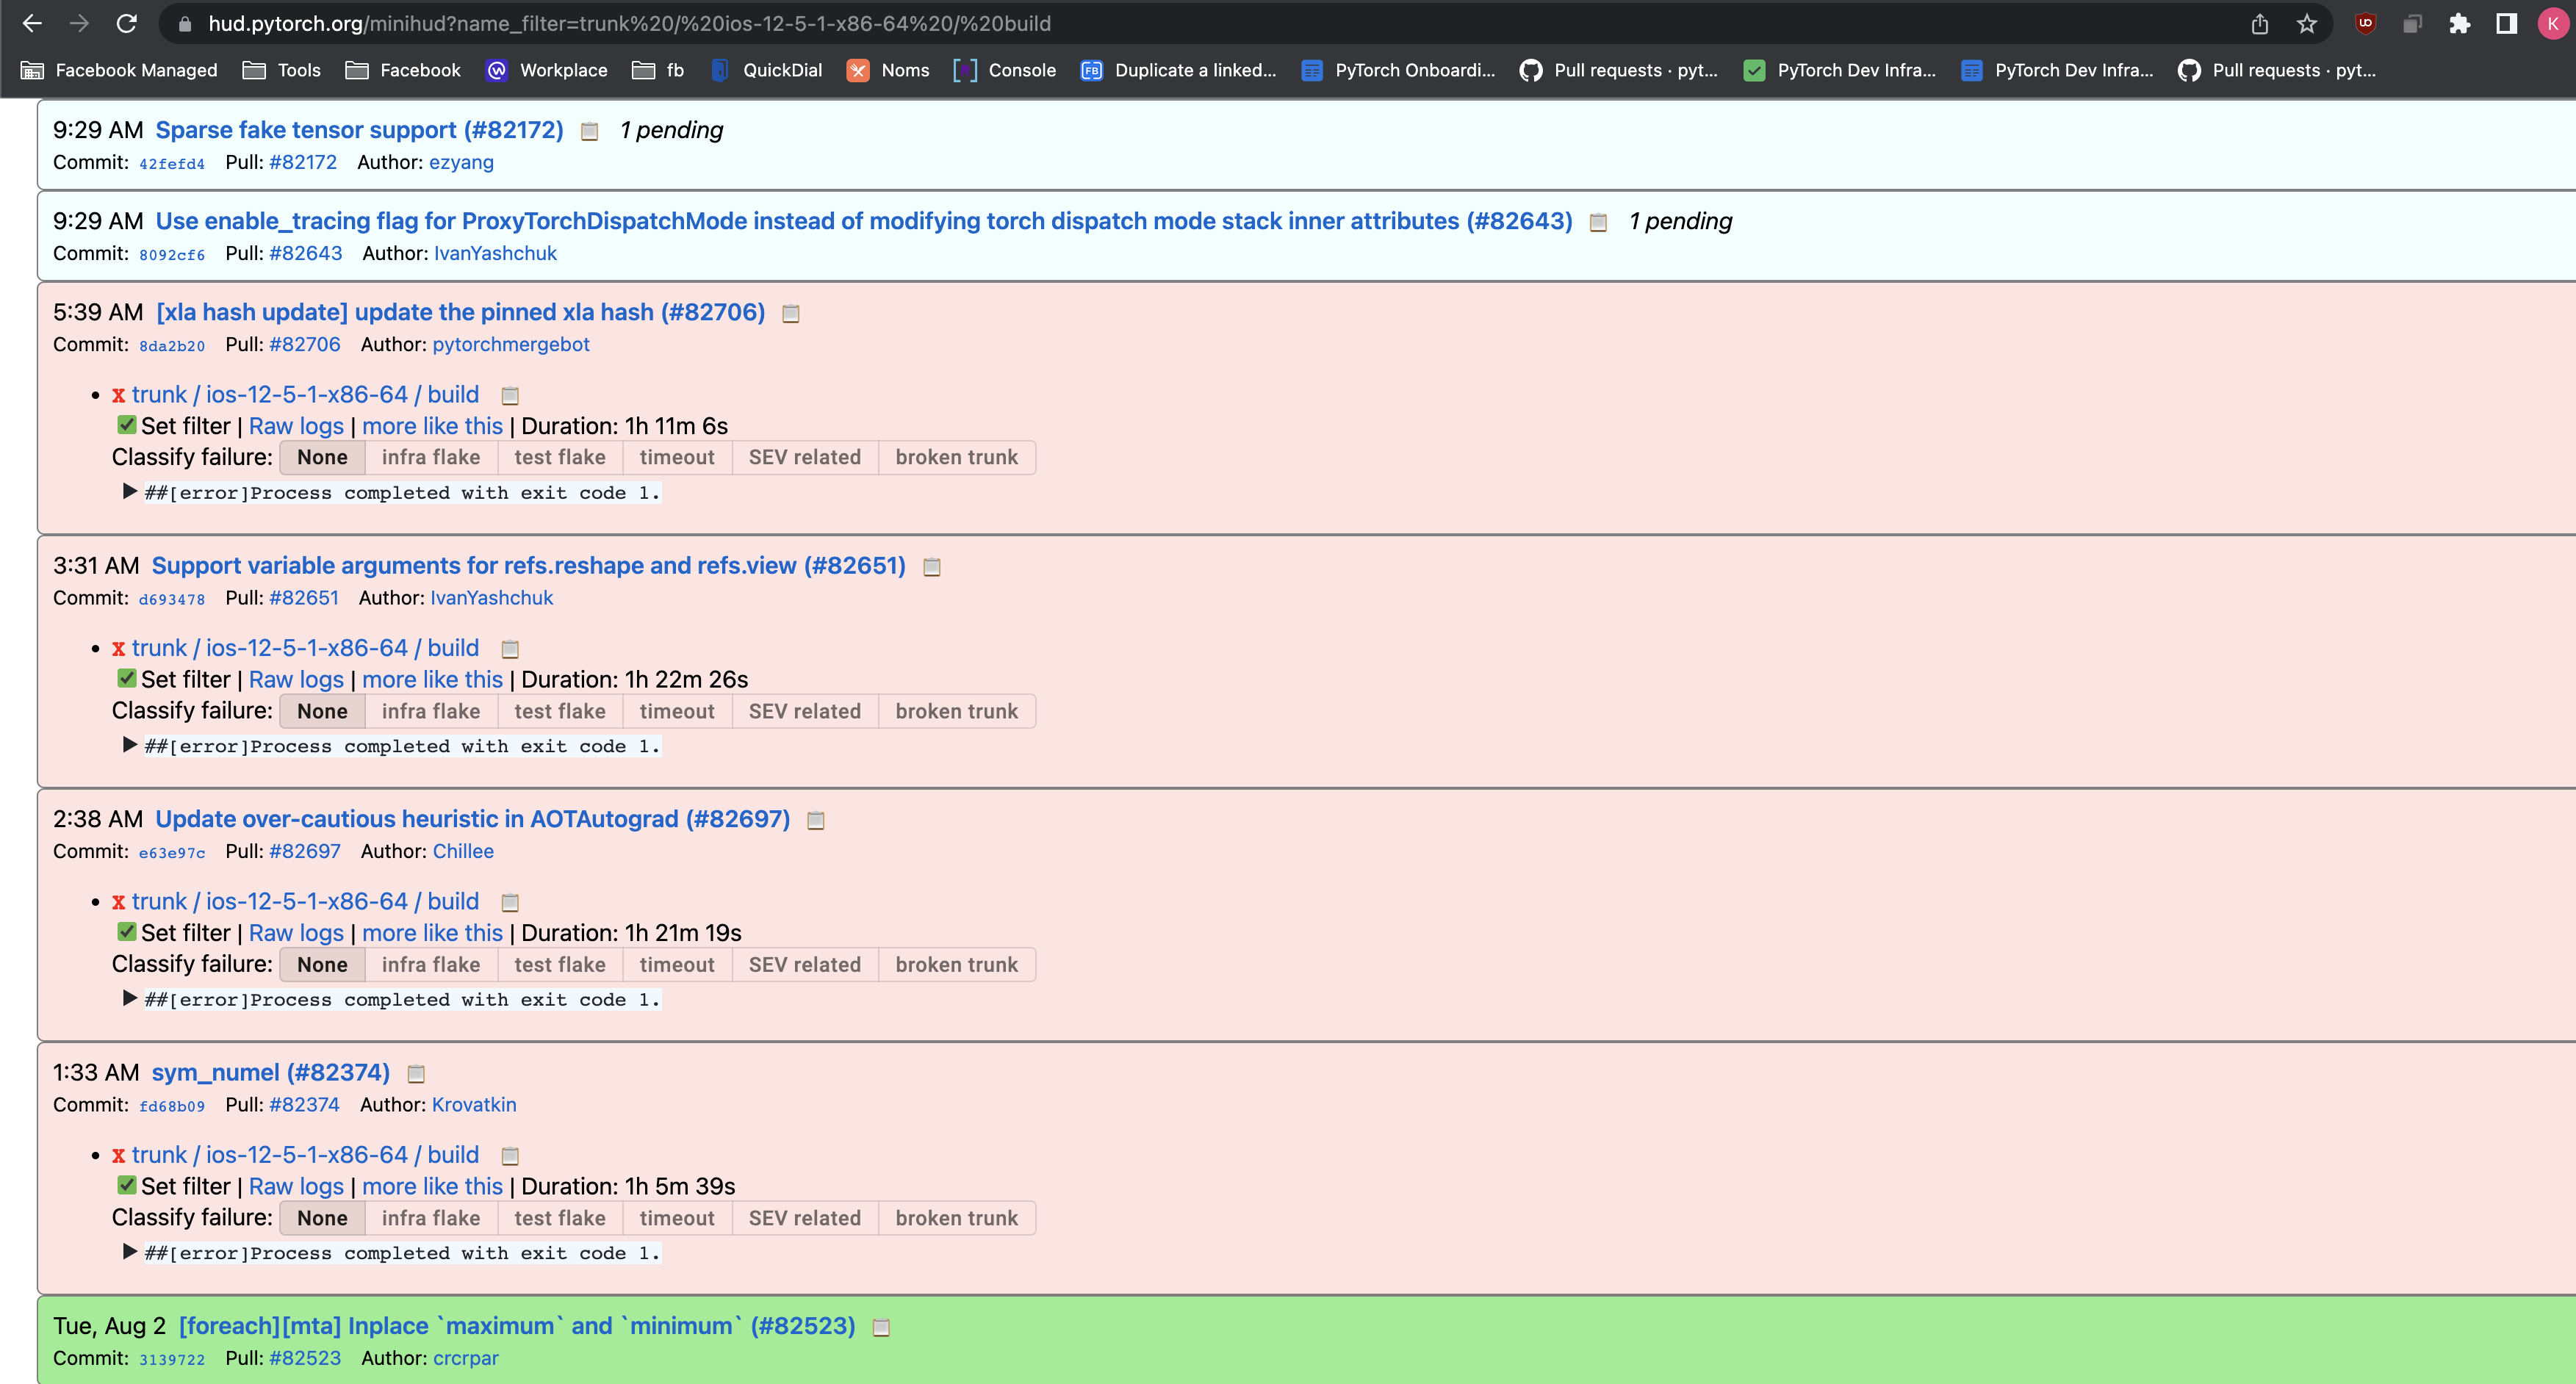
Task: Expand error log triangle under AOTAutograd commit
Action: click(129, 998)
